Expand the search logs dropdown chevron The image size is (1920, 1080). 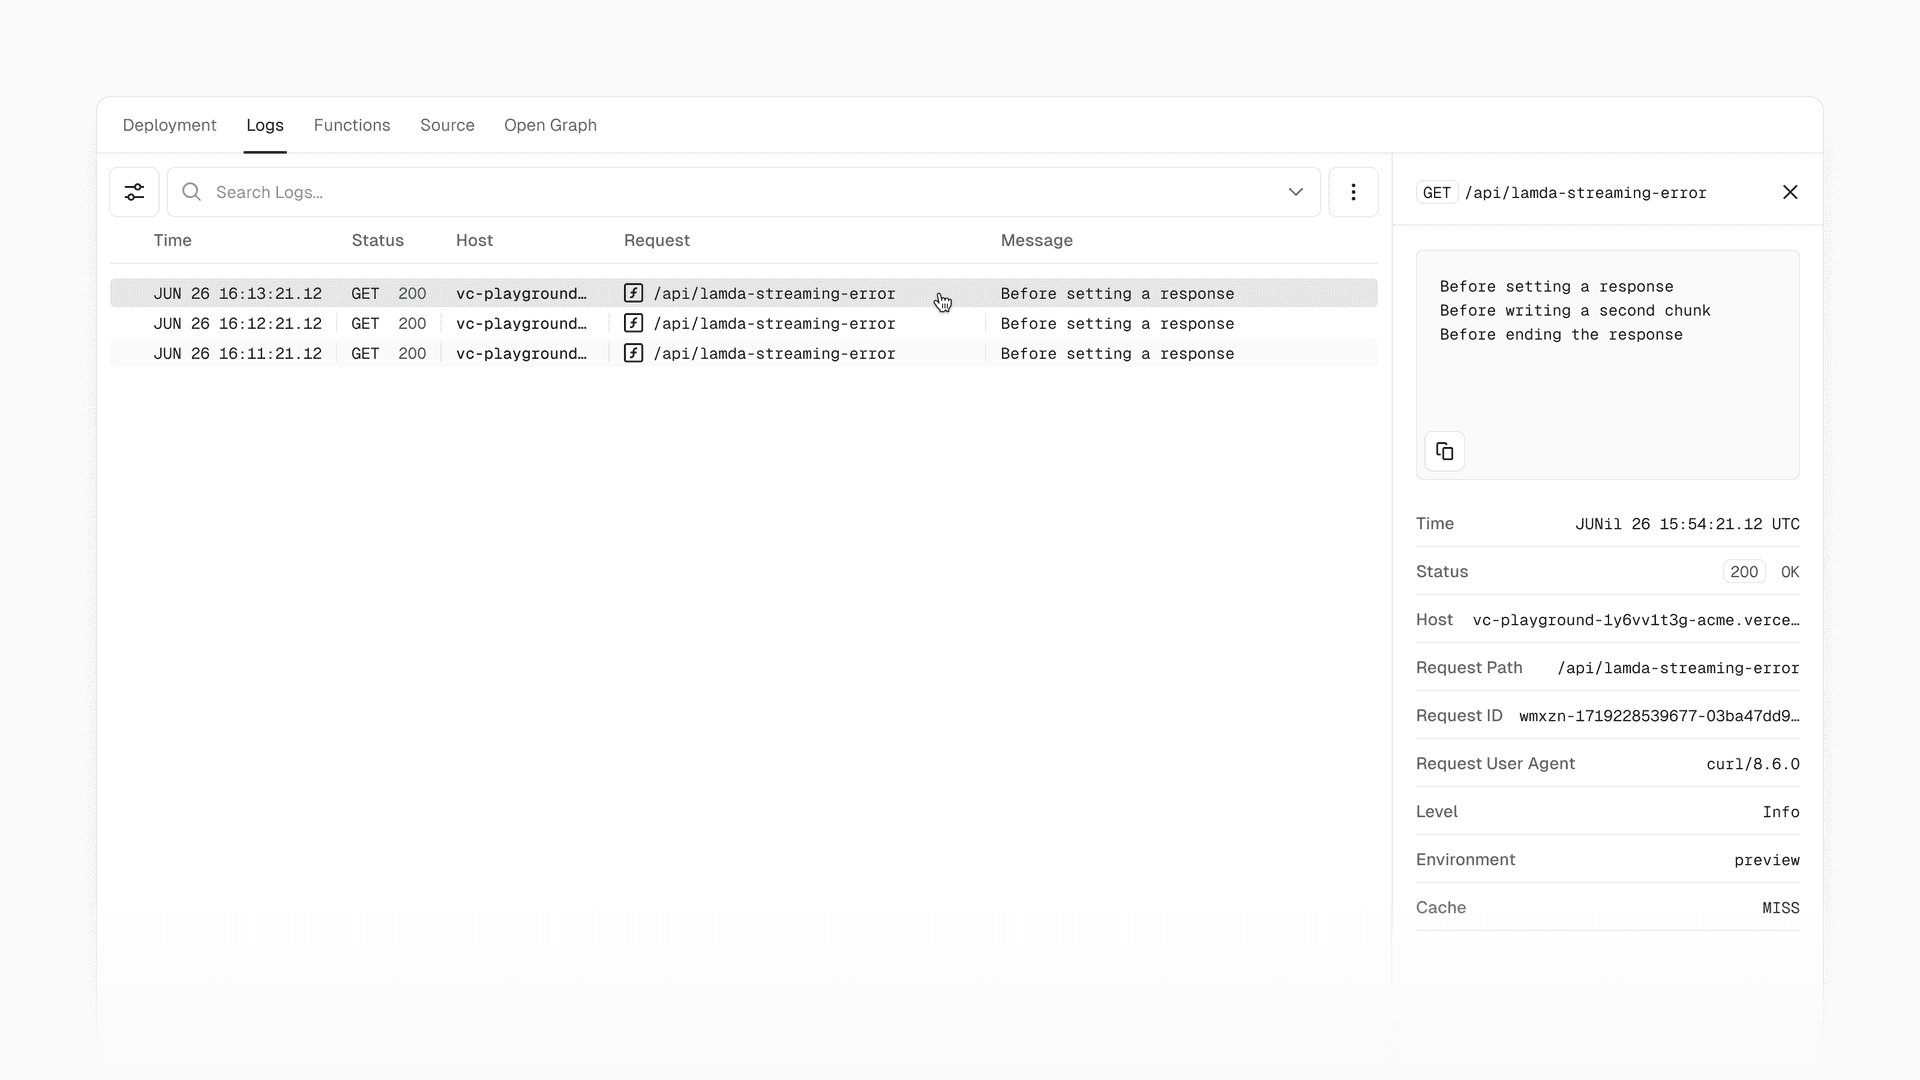point(1295,192)
